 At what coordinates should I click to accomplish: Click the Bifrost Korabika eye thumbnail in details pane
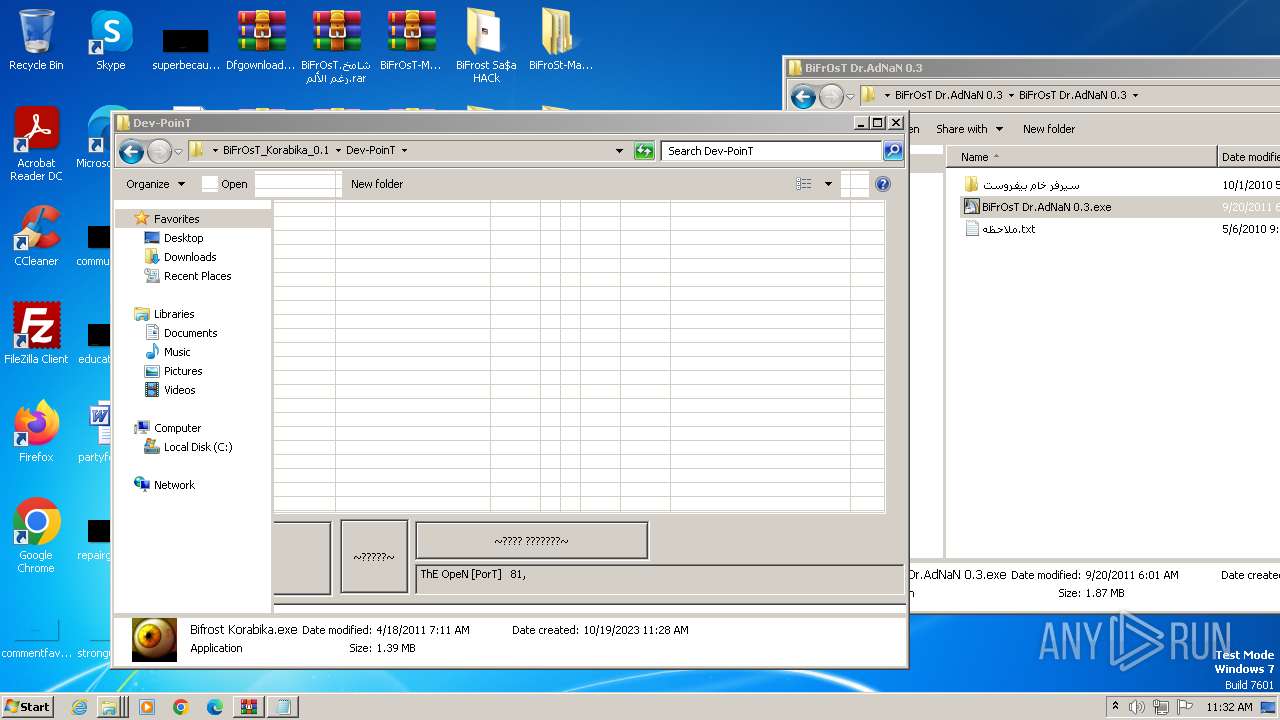(154, 639)
